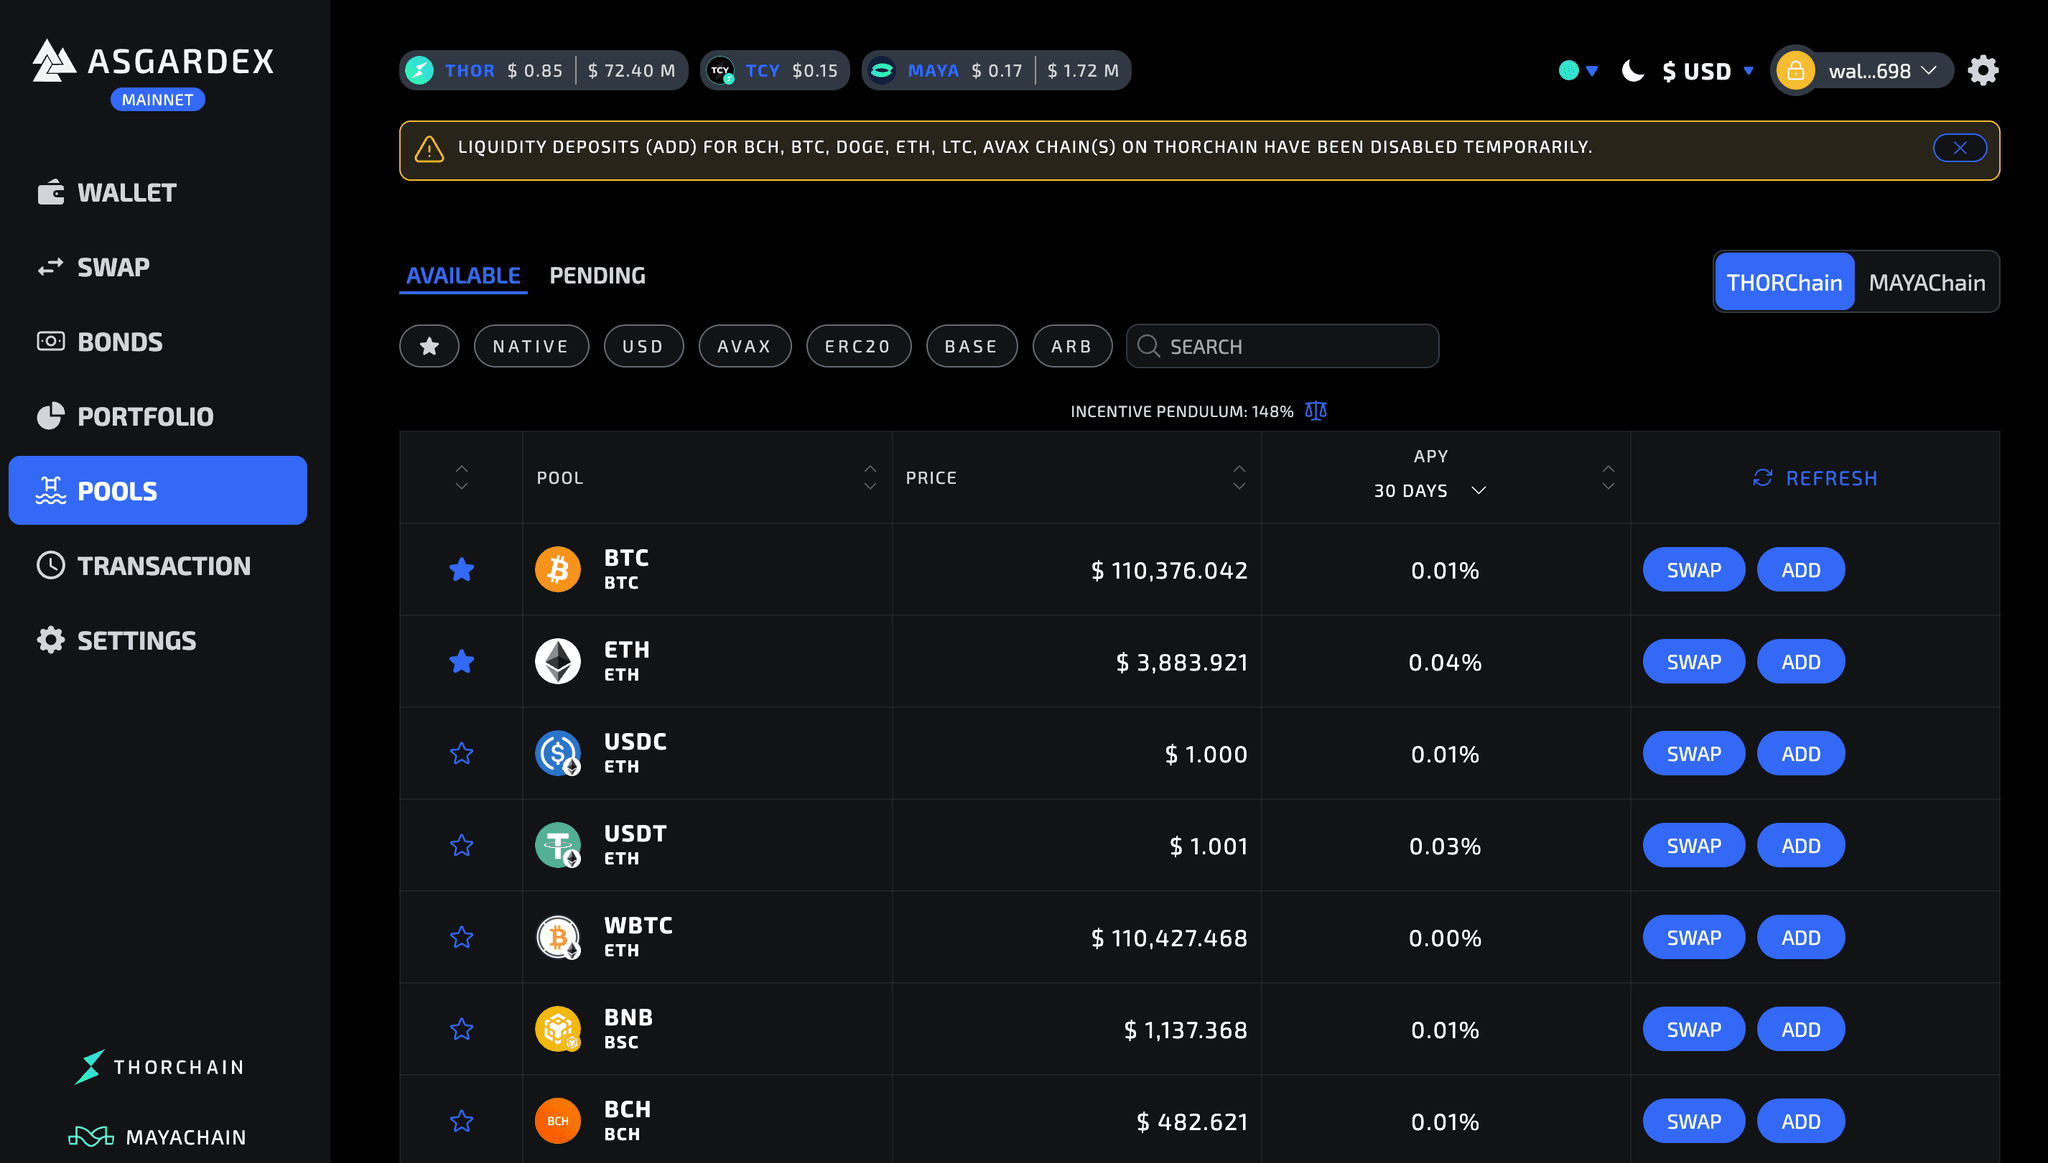Screen dimensions: 2048x1163
Task: Click the incentive pendulum scale icon
Action: pos(1316,410)
